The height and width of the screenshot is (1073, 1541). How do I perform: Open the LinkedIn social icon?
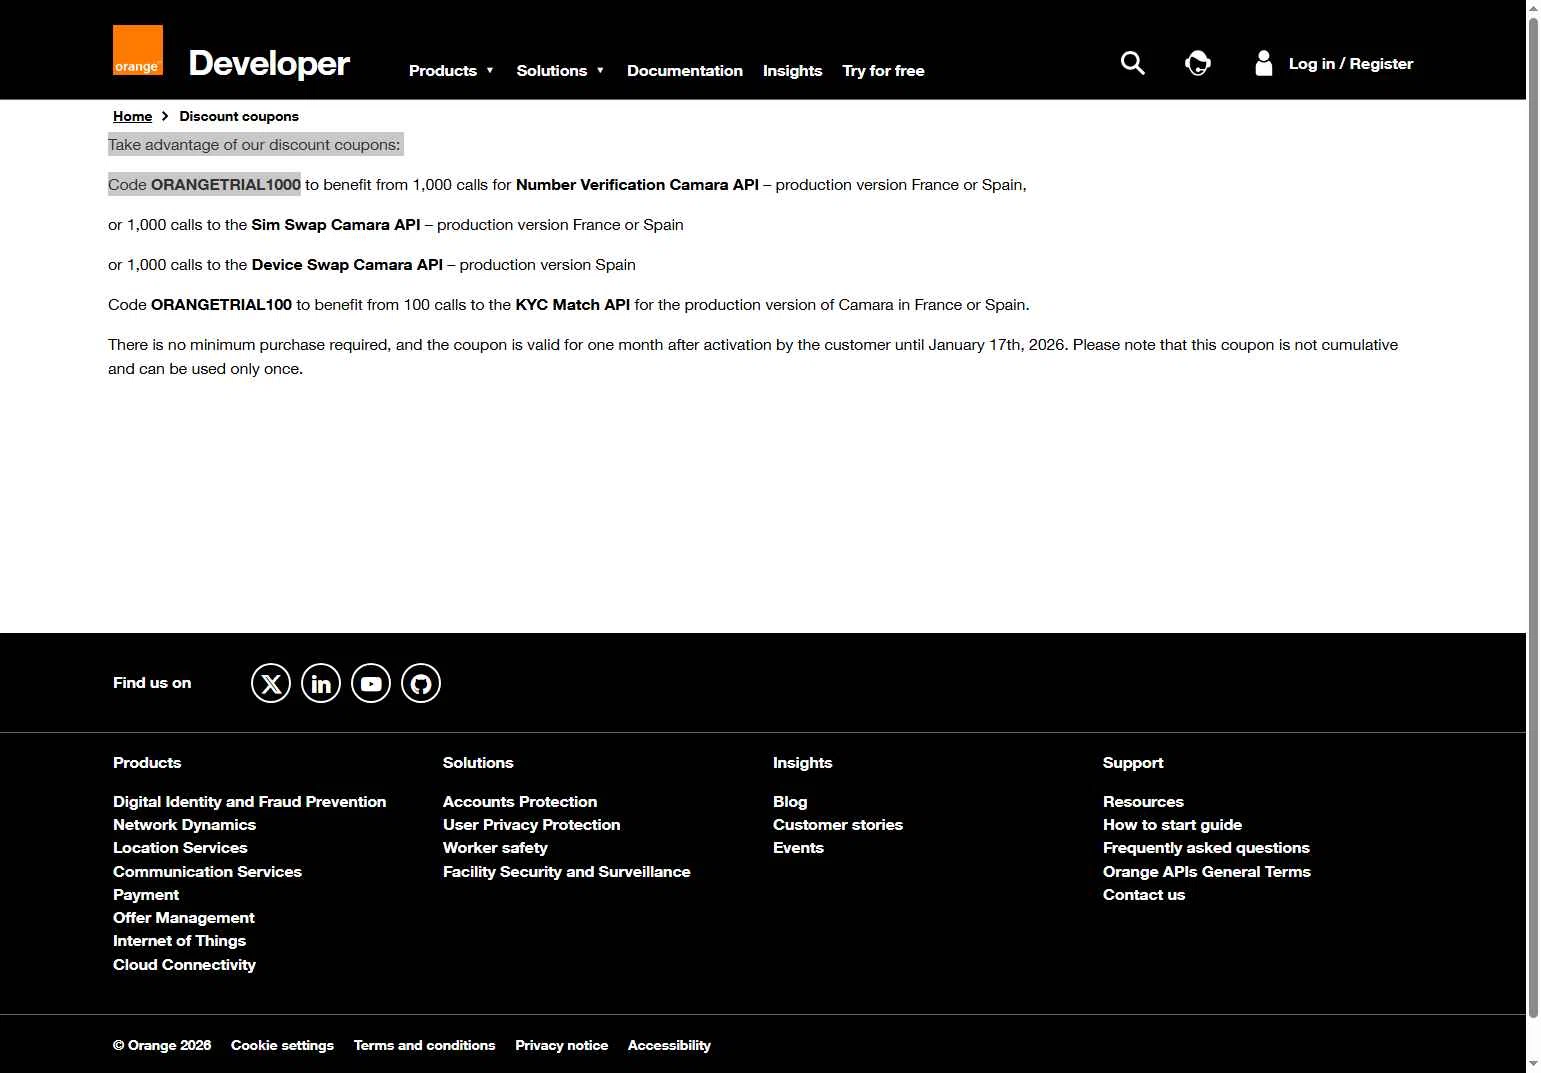pyautogui.click(x=321, y=683)
